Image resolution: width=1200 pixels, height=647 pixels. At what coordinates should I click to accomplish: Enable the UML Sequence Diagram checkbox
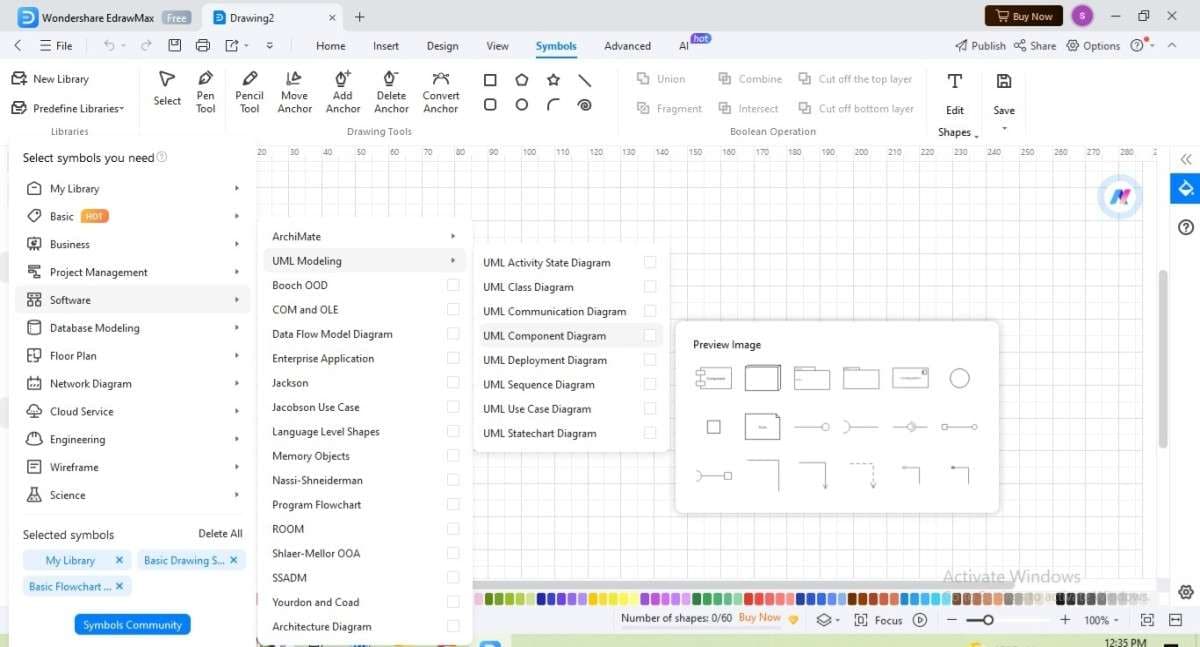(650, 384)
